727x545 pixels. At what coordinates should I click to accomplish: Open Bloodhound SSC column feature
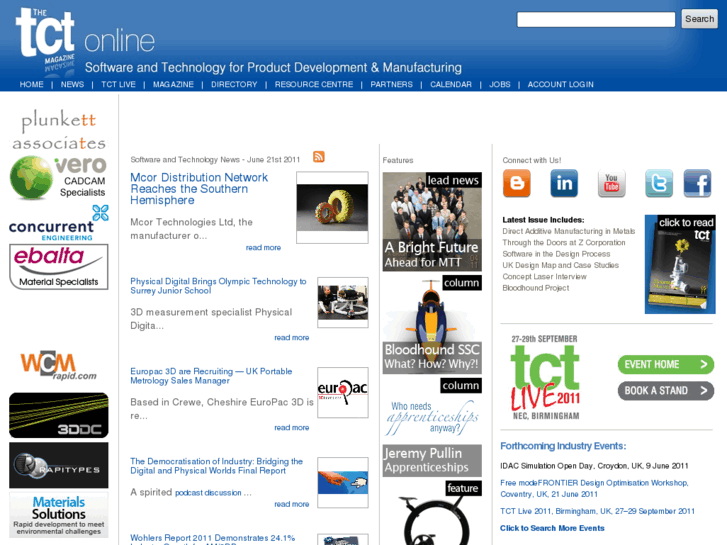432,325
